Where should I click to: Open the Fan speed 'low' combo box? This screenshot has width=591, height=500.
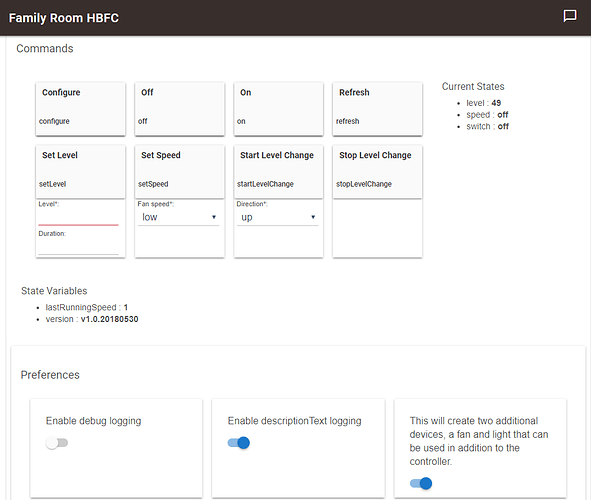pyautogui.click(x=178, y=217)
